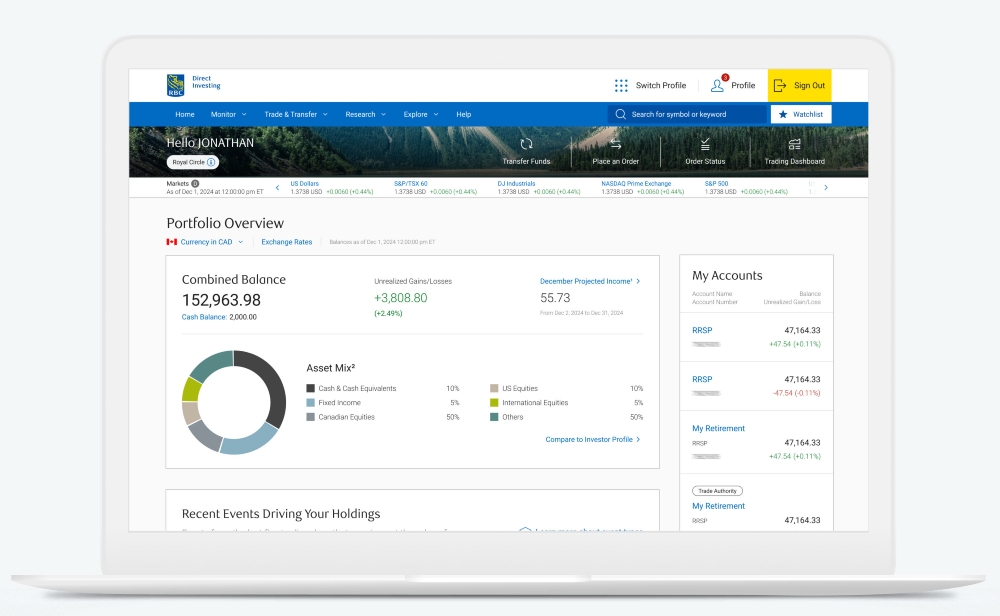Click International Equities color swatch
The image size is (1000, 616).
[x=494, y=402]
